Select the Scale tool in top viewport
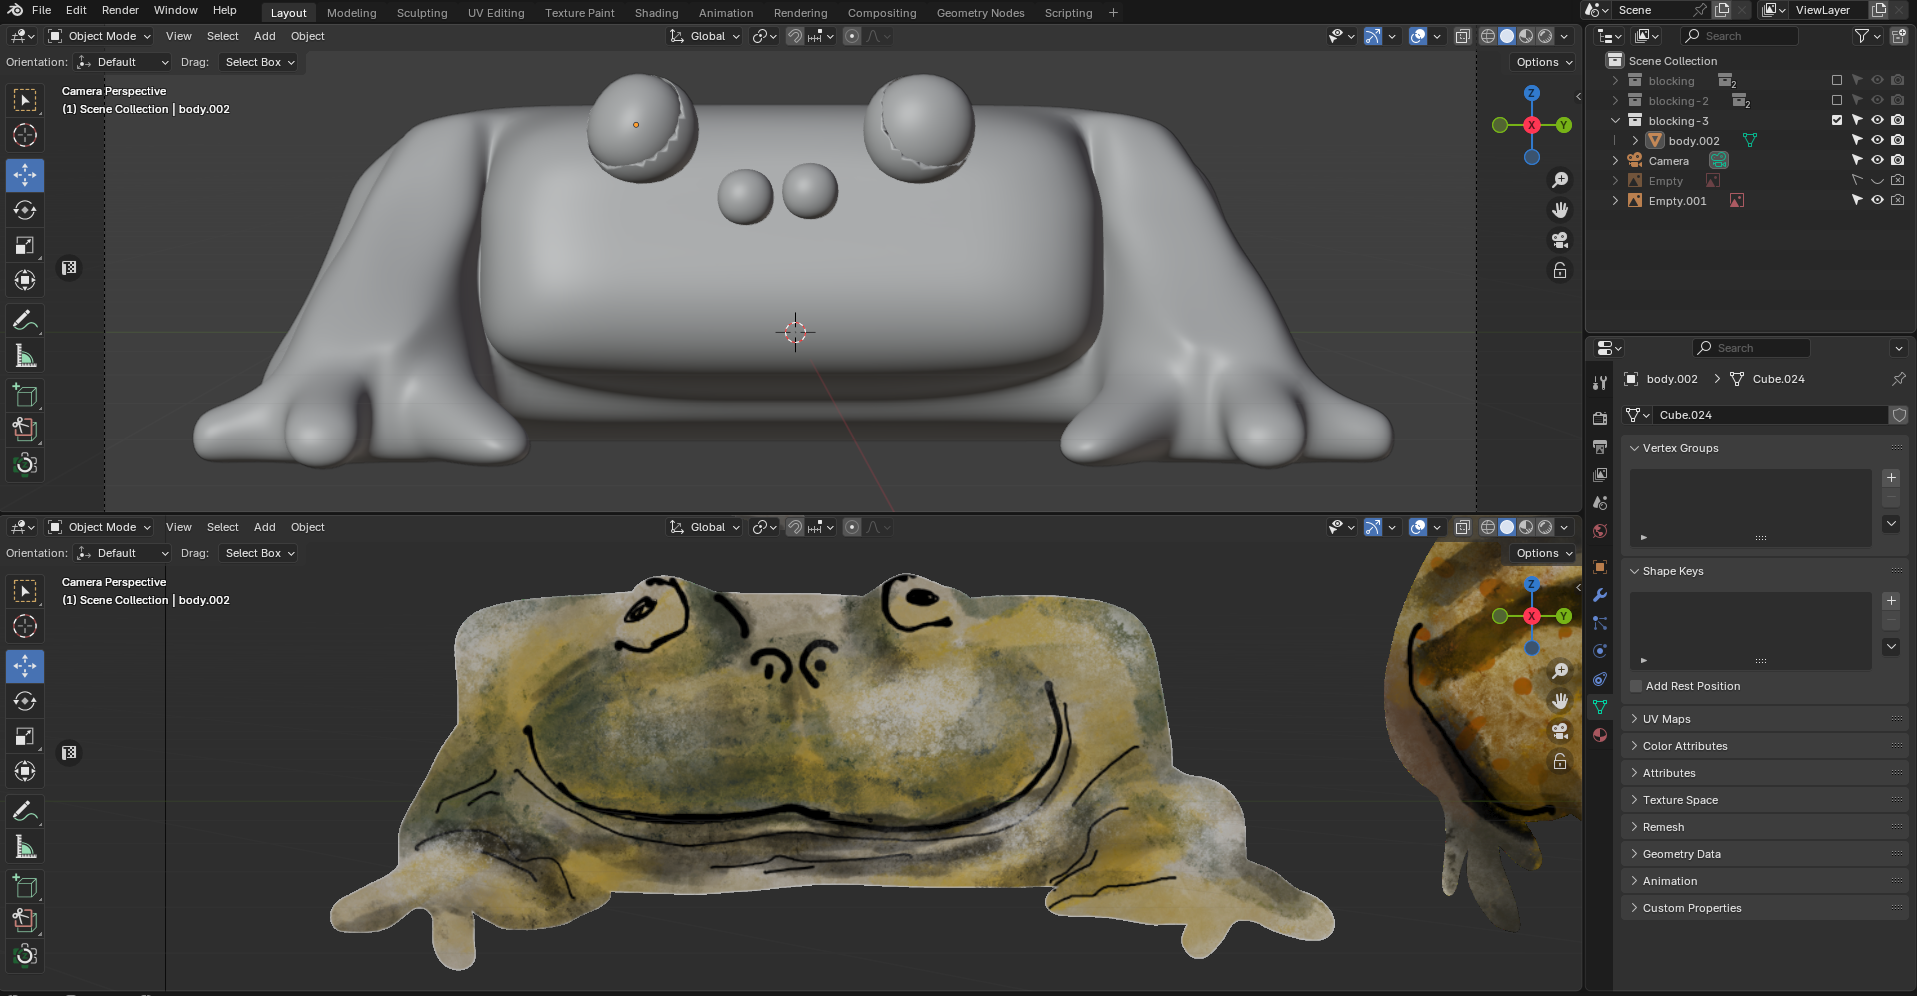 [25, 245]
